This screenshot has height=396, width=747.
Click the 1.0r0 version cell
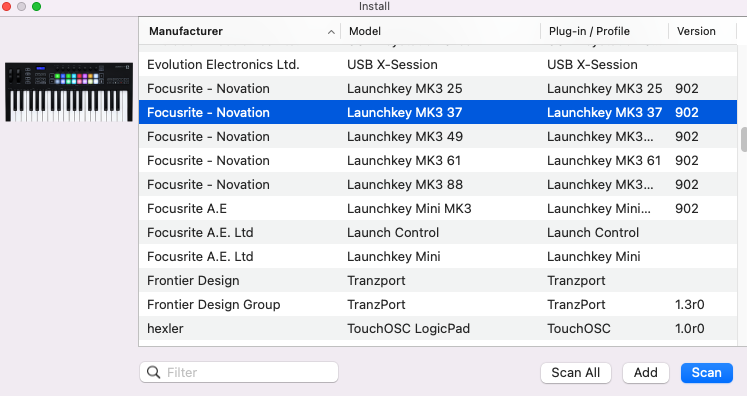click(689, 328)
